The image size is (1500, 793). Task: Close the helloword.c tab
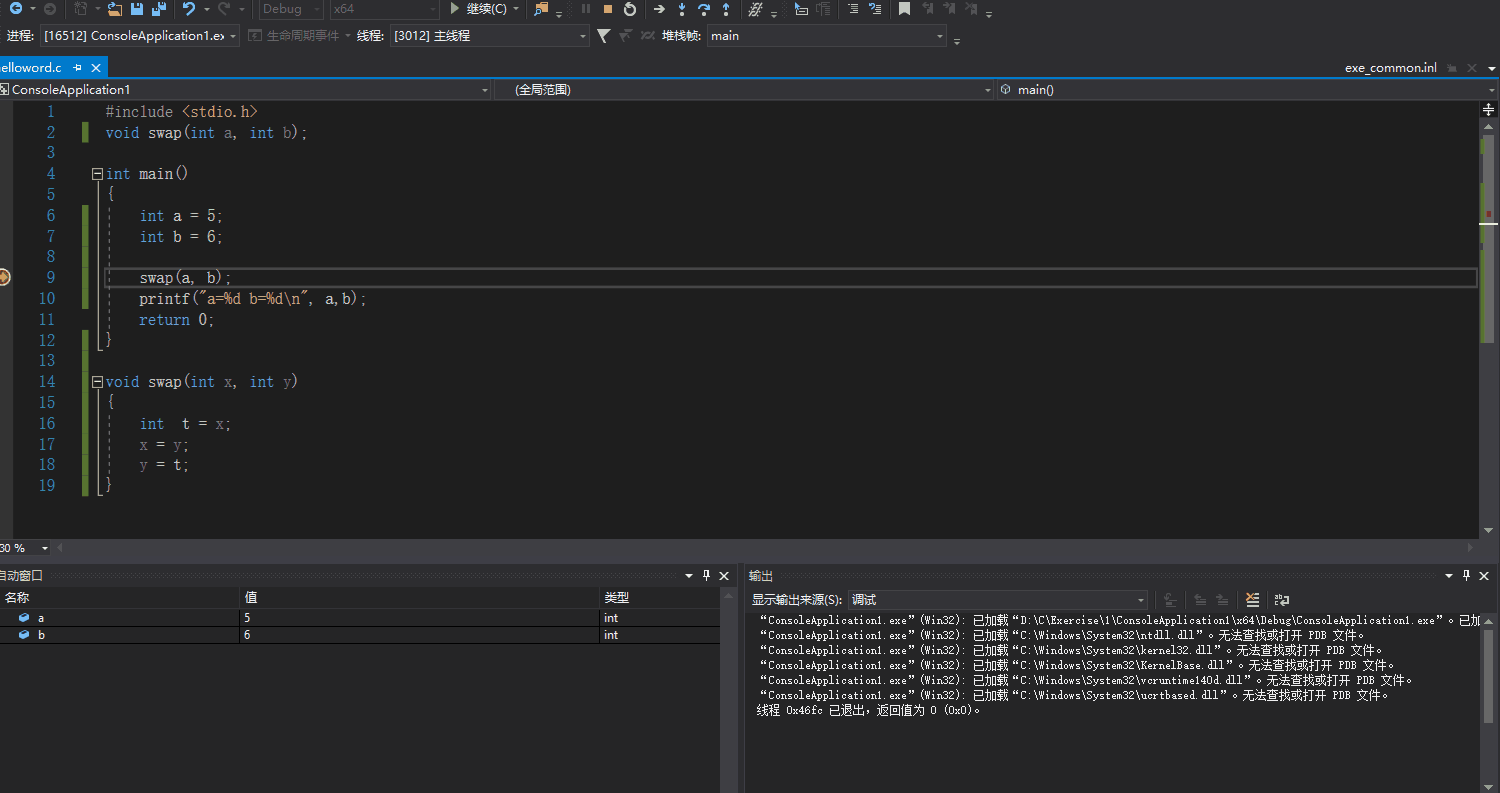pos(96,68)
